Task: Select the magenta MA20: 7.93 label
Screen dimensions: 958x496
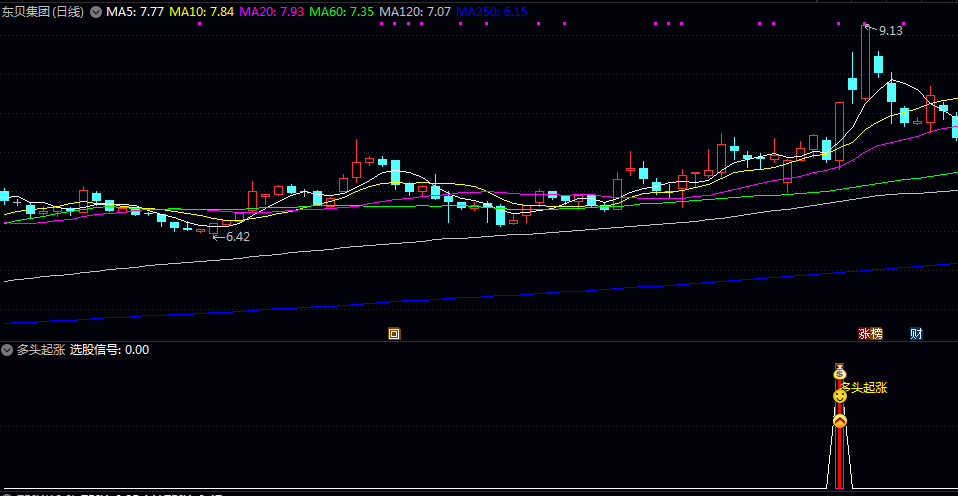Action: tap(272, 12)
